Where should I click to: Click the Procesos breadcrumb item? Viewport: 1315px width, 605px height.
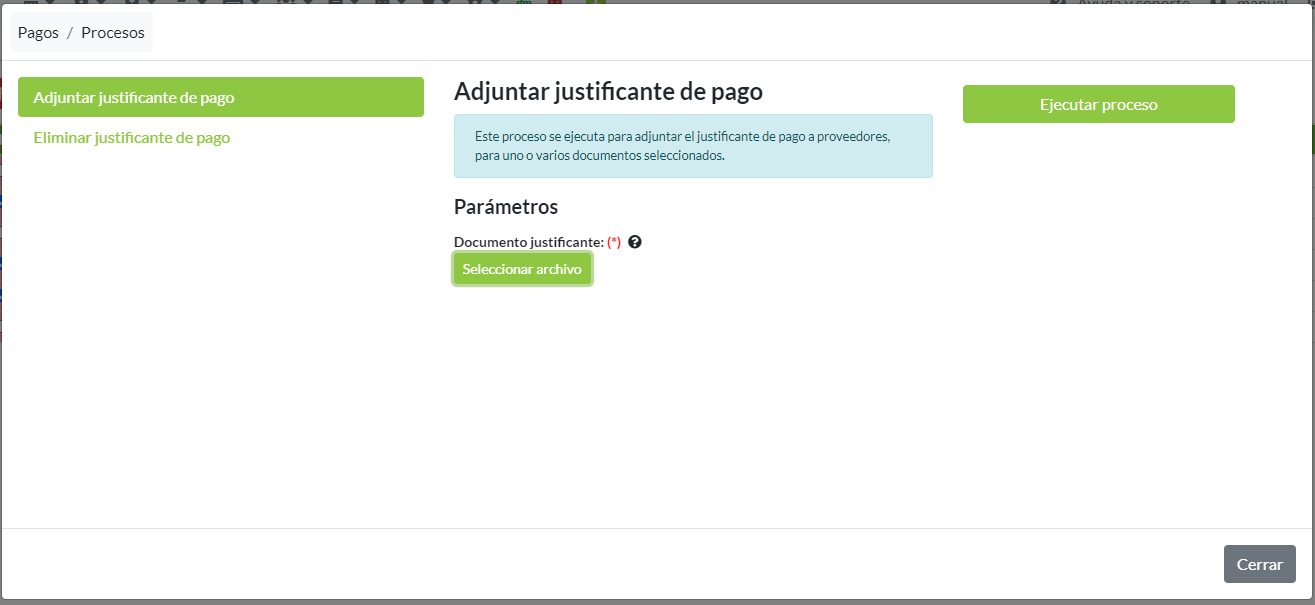click(113, 33)
